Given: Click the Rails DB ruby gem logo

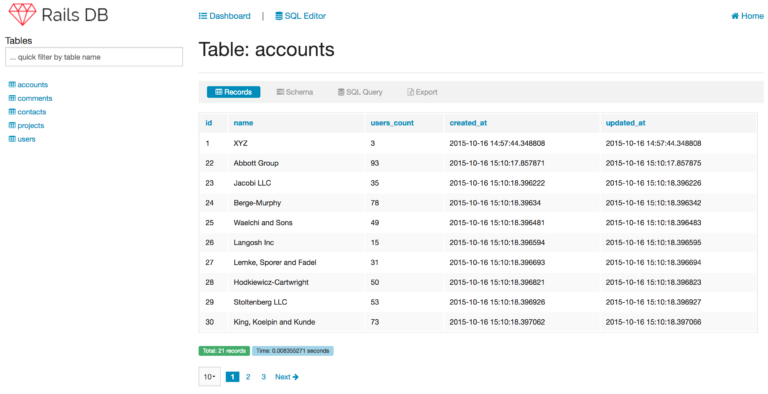Looking at the screenshot, I should click(x=23, y=14).
